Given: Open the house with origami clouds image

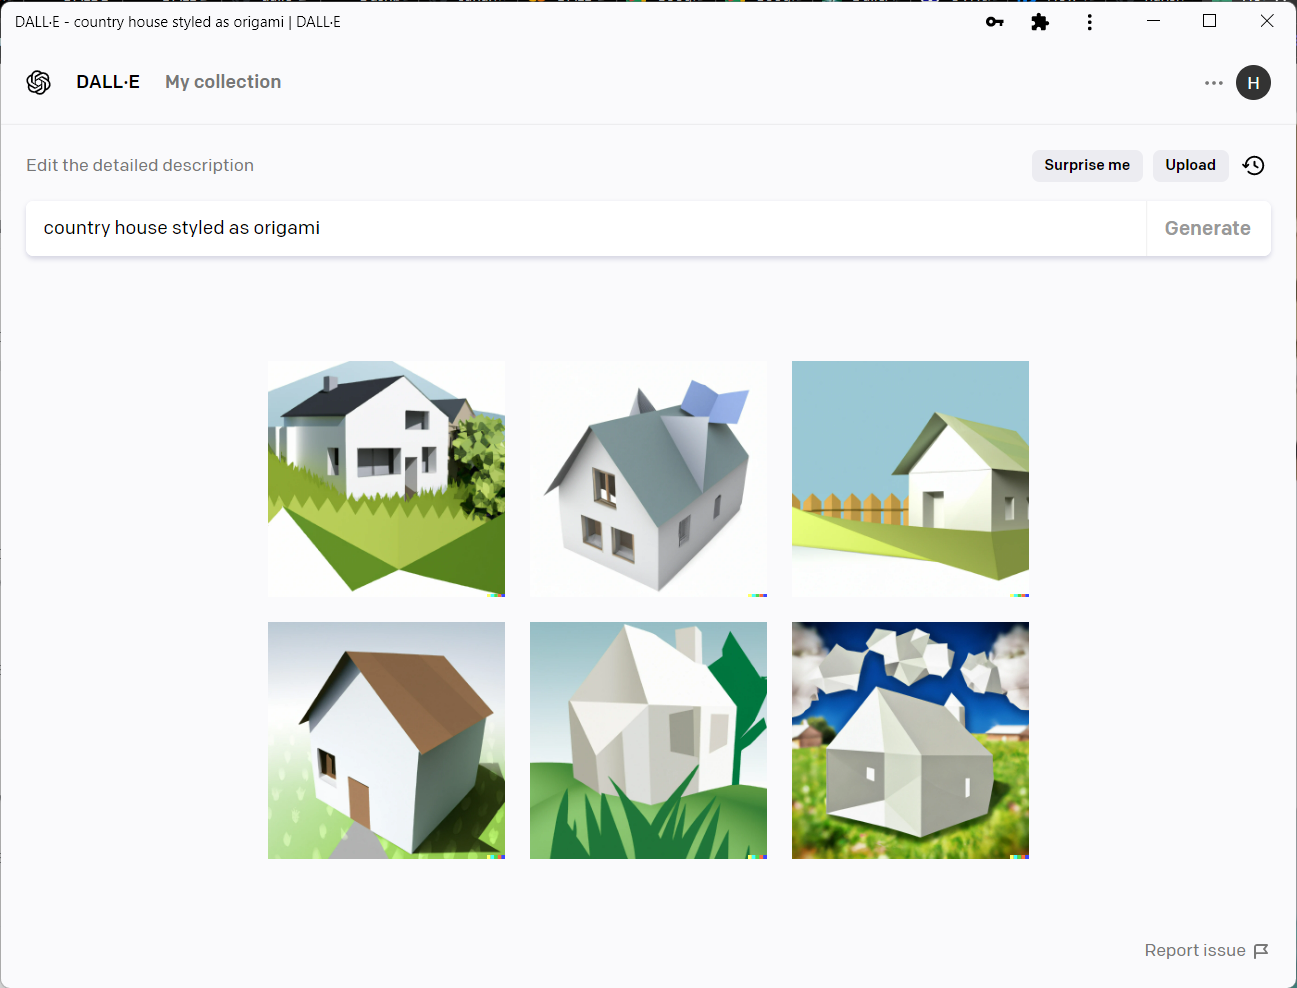Looking at the screenshot, I should tap(910, 741).
